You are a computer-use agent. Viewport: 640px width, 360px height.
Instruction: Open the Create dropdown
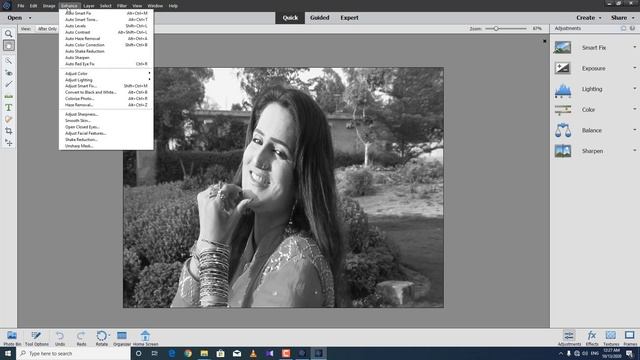[589, 18]
